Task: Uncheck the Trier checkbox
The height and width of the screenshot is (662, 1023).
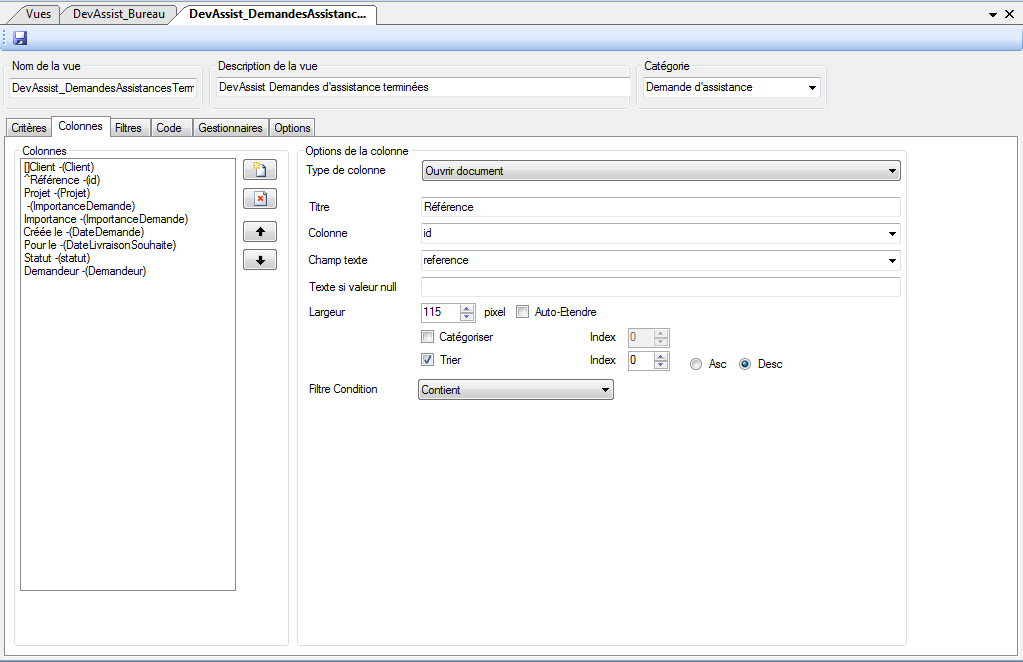Action: [428, 360]
